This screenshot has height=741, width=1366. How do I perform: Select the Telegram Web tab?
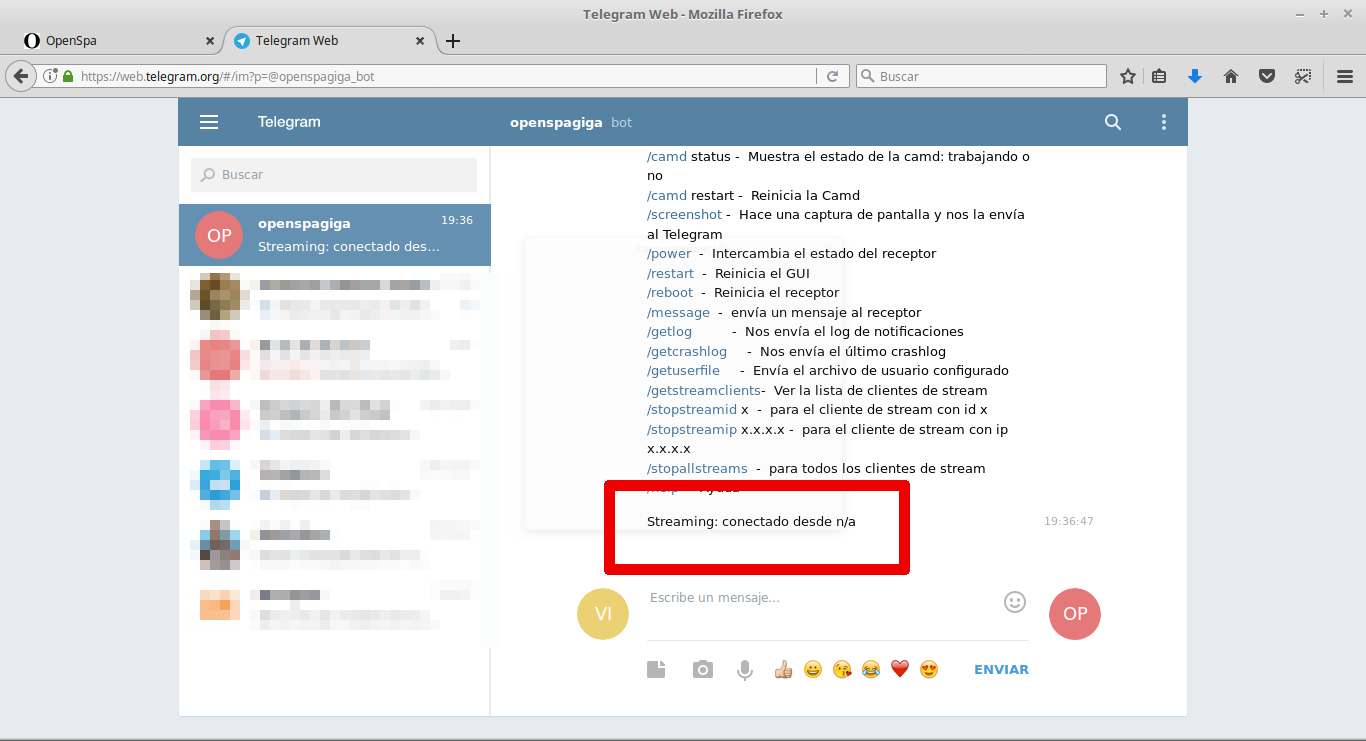point(330,41)
